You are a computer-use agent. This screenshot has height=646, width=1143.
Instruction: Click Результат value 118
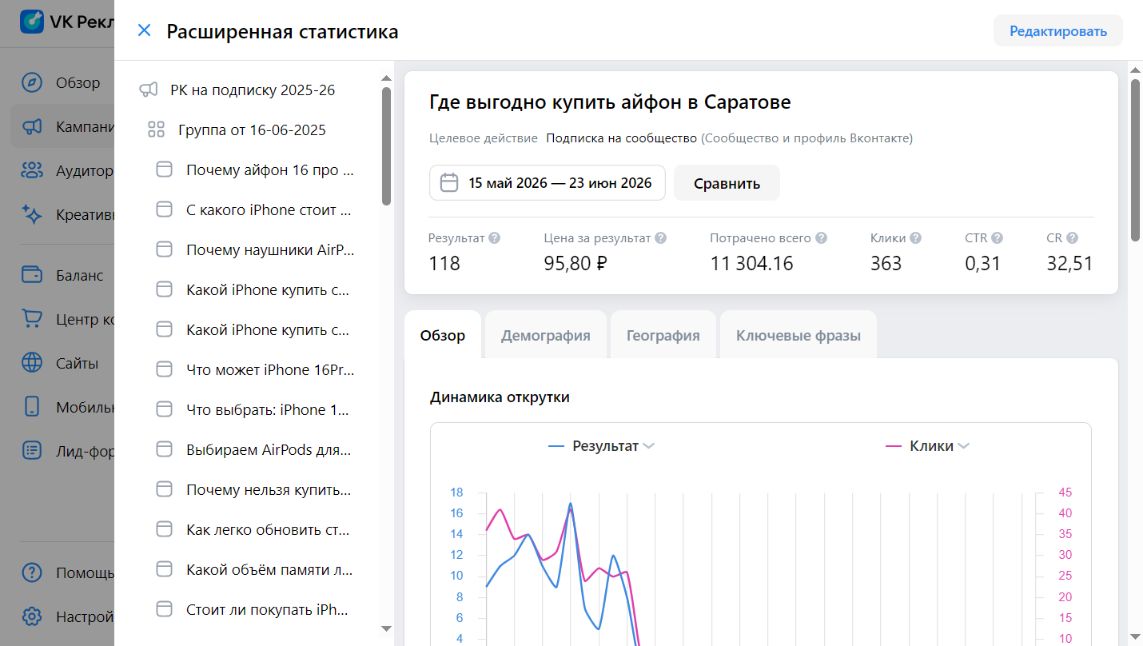point(444,263)
